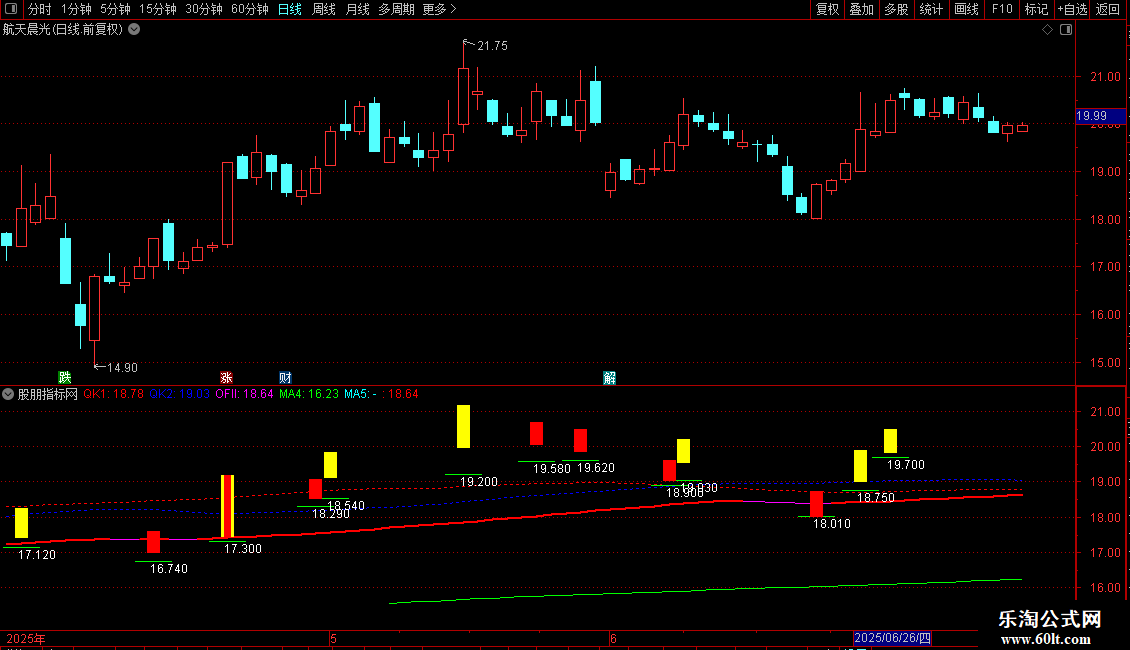Screen dimensions: 1130x650
Task: Select the 14.90 low price annotation
Action: (122, 368)
